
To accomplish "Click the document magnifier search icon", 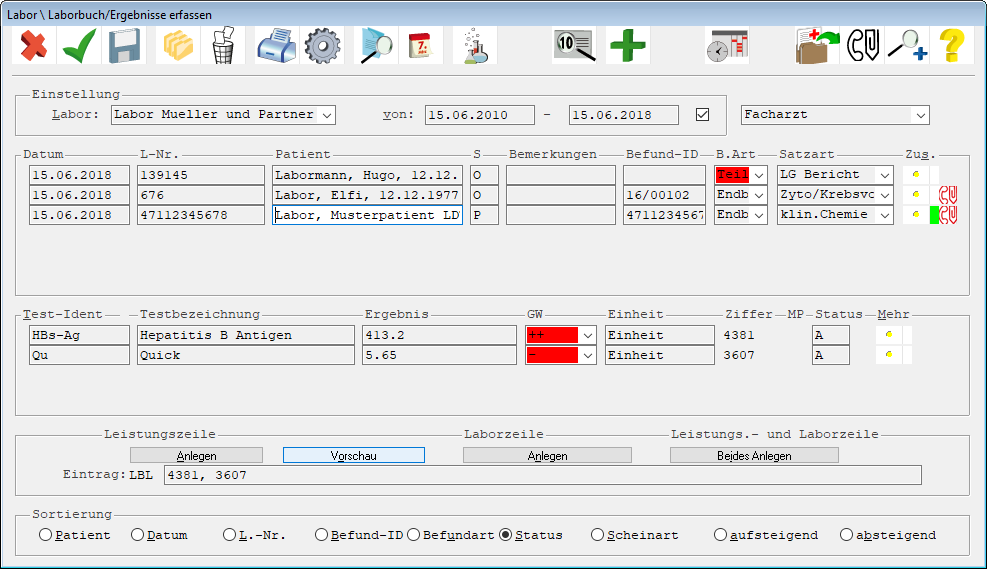I will click(376, 45).
